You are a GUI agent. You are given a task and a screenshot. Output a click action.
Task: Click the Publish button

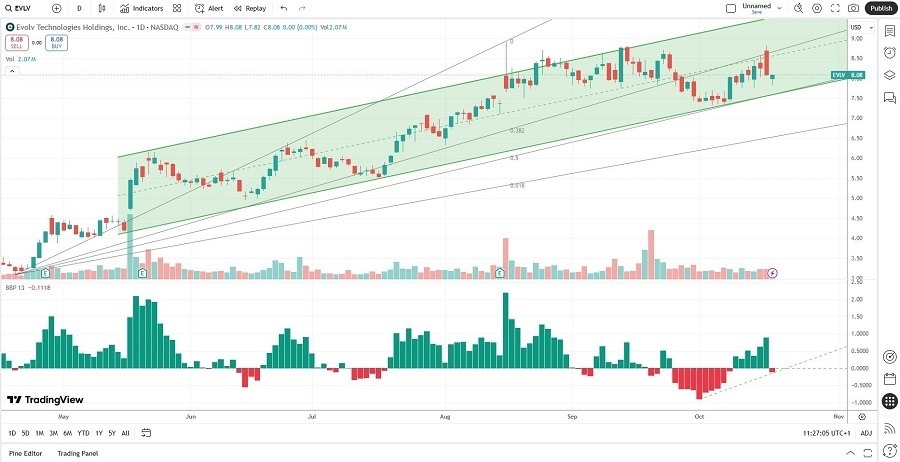881,8
